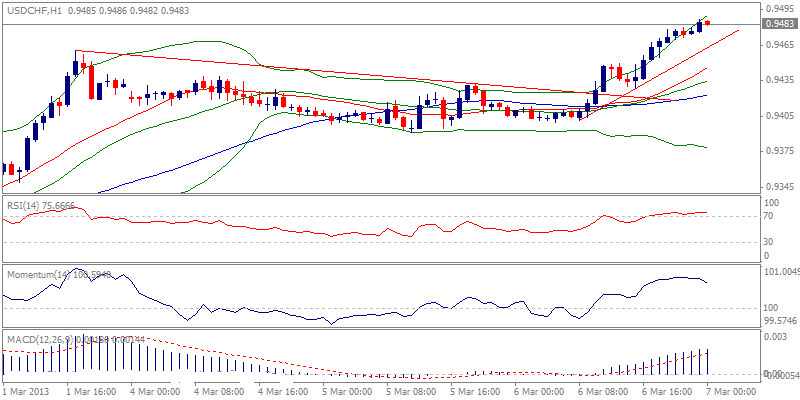Screen dimensions: 800x400
Task: Select the Momentum 101.0045 axis value
Action: tap(780, 271)
